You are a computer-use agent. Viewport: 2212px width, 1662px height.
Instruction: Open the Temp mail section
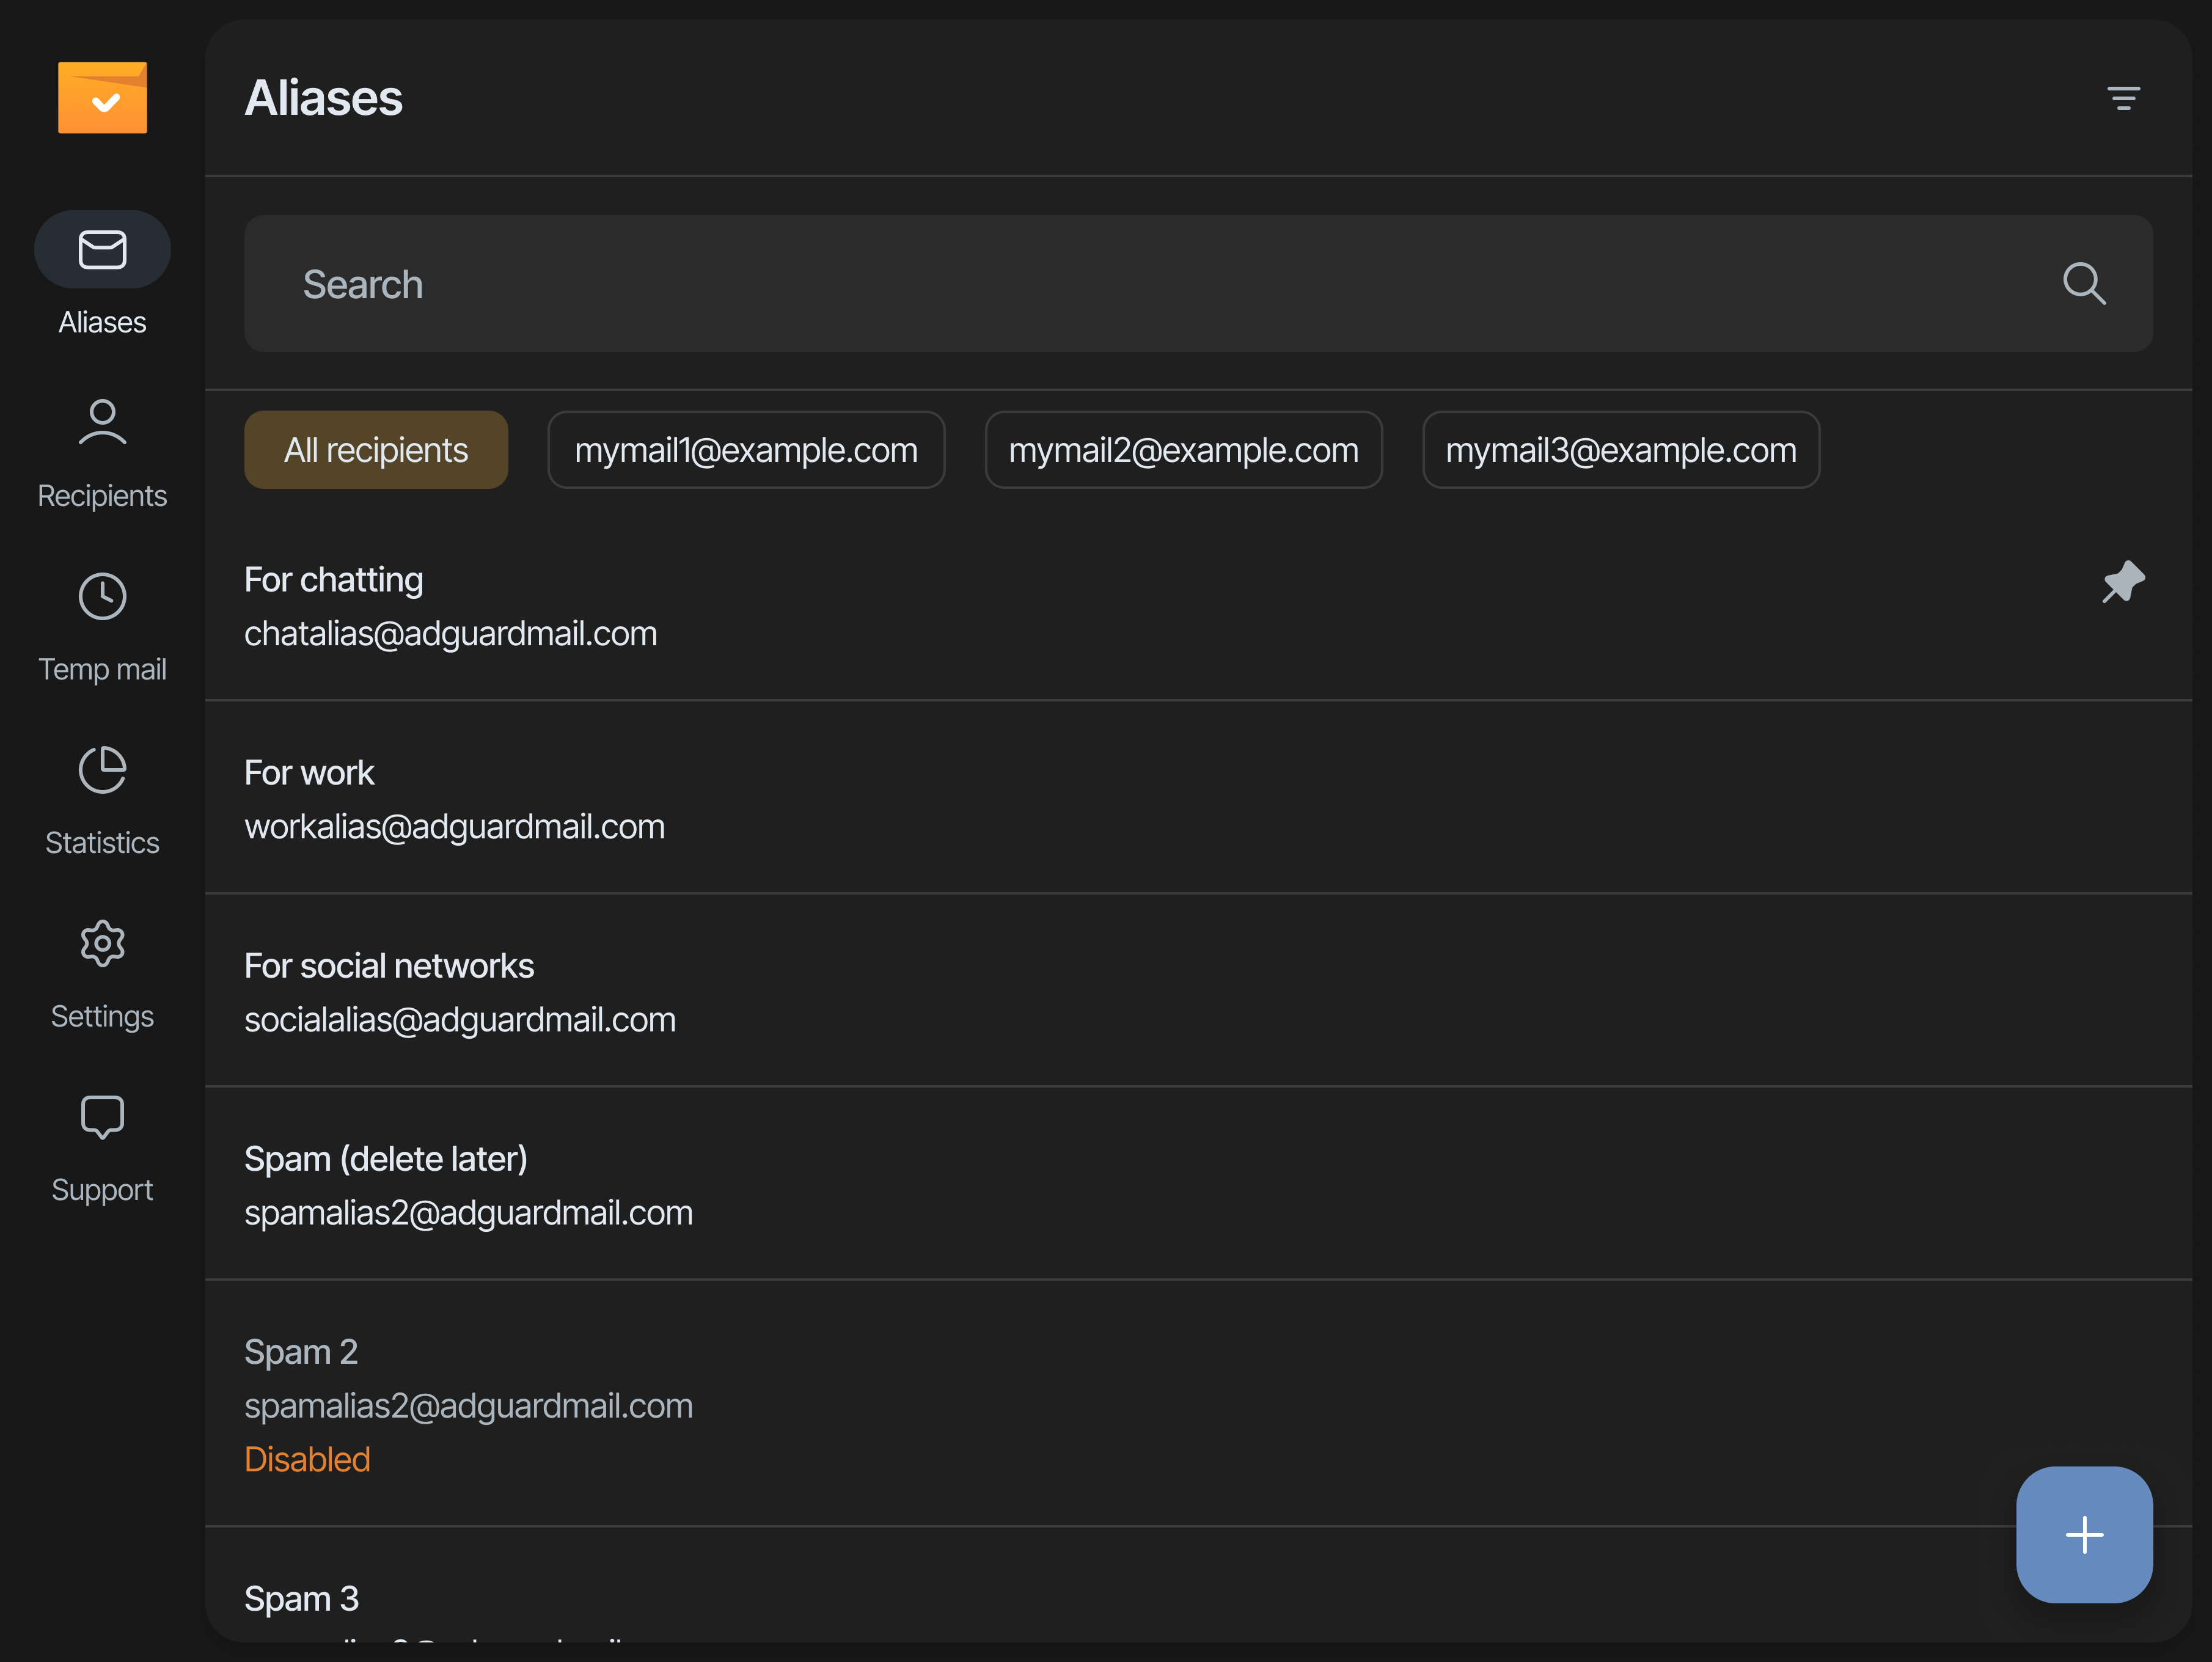[102, 626]
